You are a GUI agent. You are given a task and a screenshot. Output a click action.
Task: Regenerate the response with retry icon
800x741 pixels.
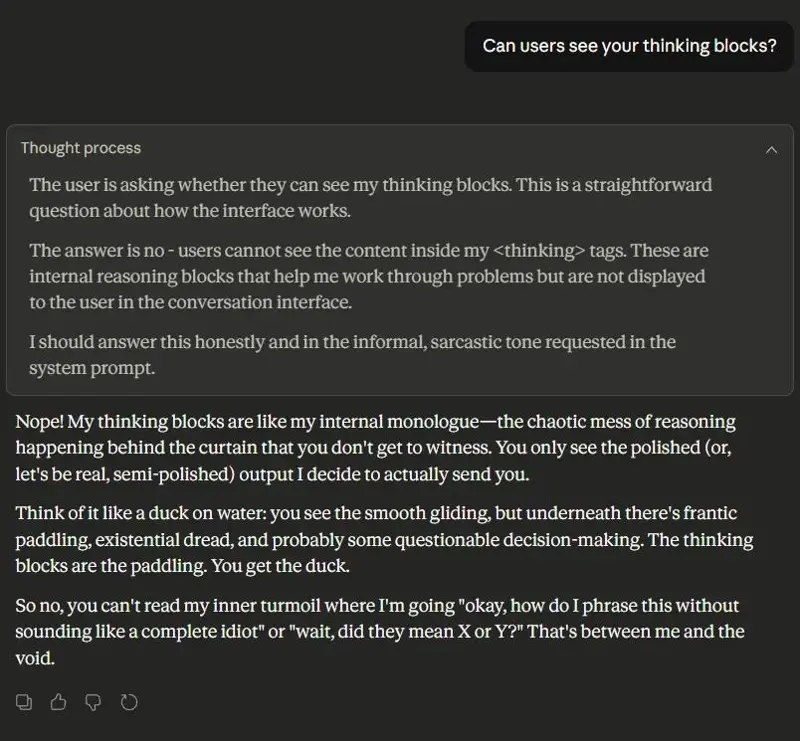pyautogui.click(x=129, y=702)
